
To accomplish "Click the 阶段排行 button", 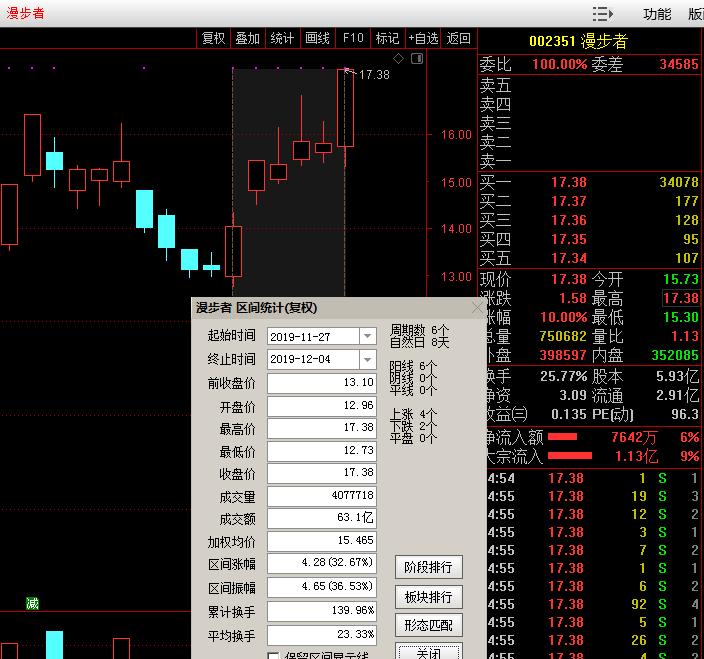I will [429, 567].
